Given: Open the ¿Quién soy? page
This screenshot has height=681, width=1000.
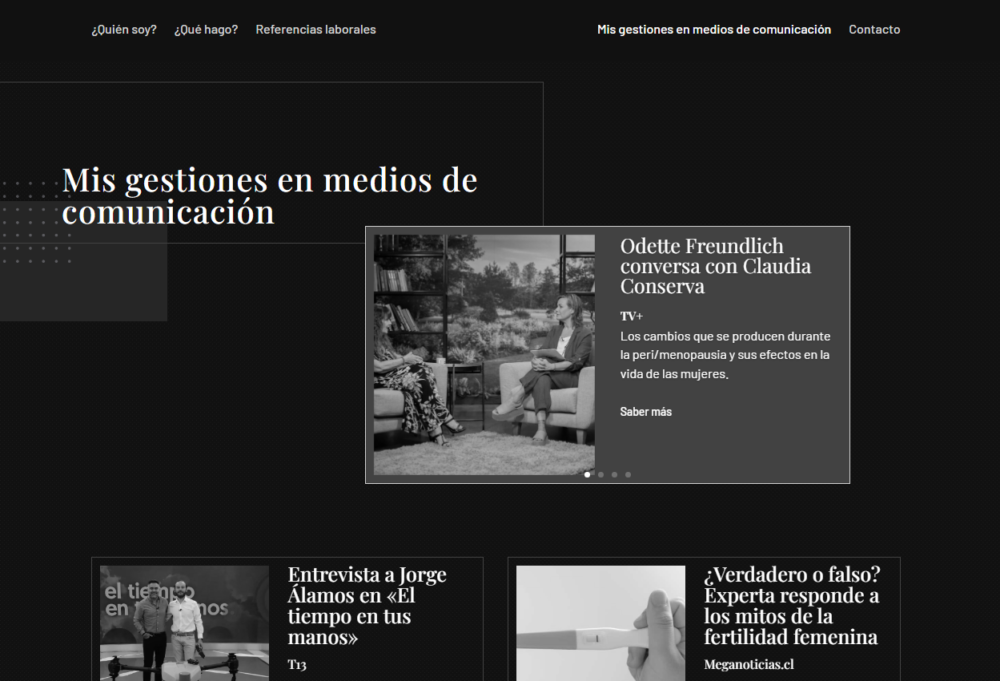Looking at the screenshot, I should [x=124, y=30].
